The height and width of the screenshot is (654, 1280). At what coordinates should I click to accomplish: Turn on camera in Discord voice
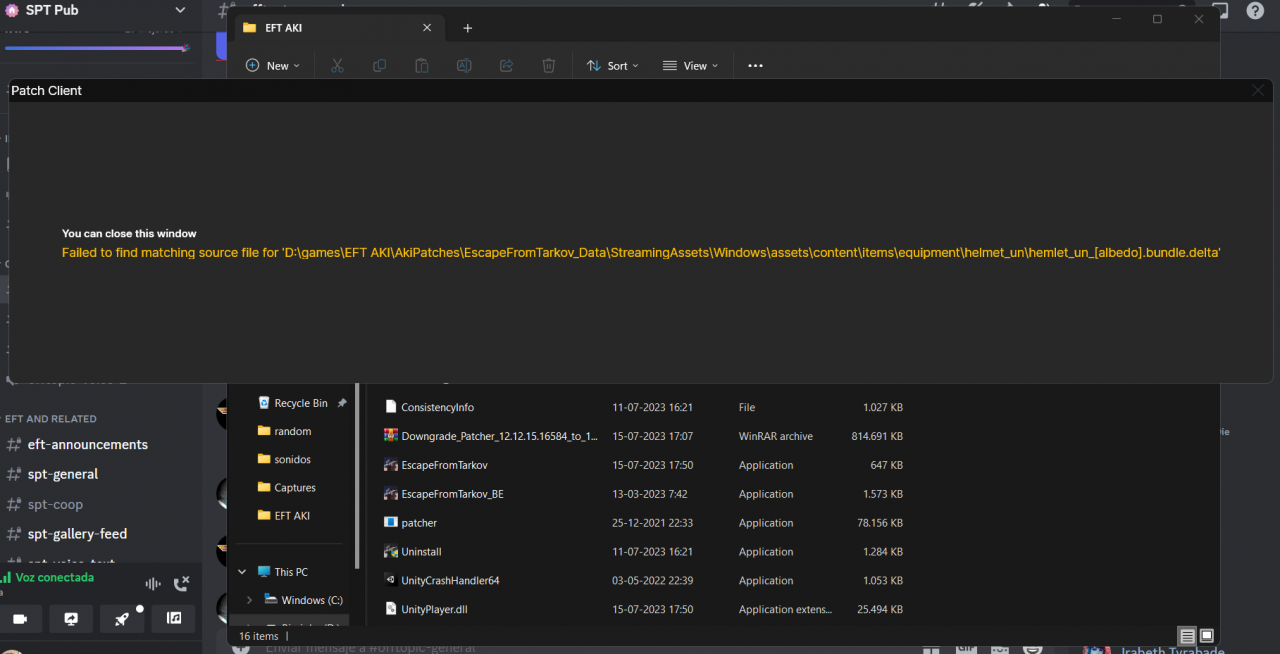(x=20, y=619)
